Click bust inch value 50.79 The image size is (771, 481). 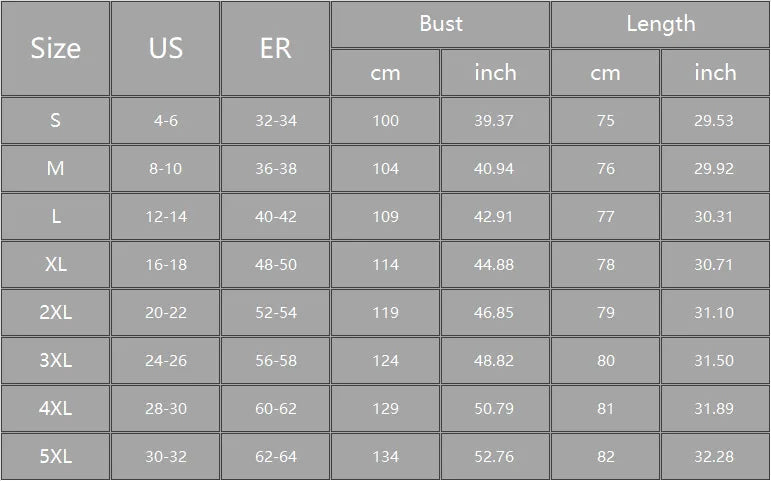point(495,409)
